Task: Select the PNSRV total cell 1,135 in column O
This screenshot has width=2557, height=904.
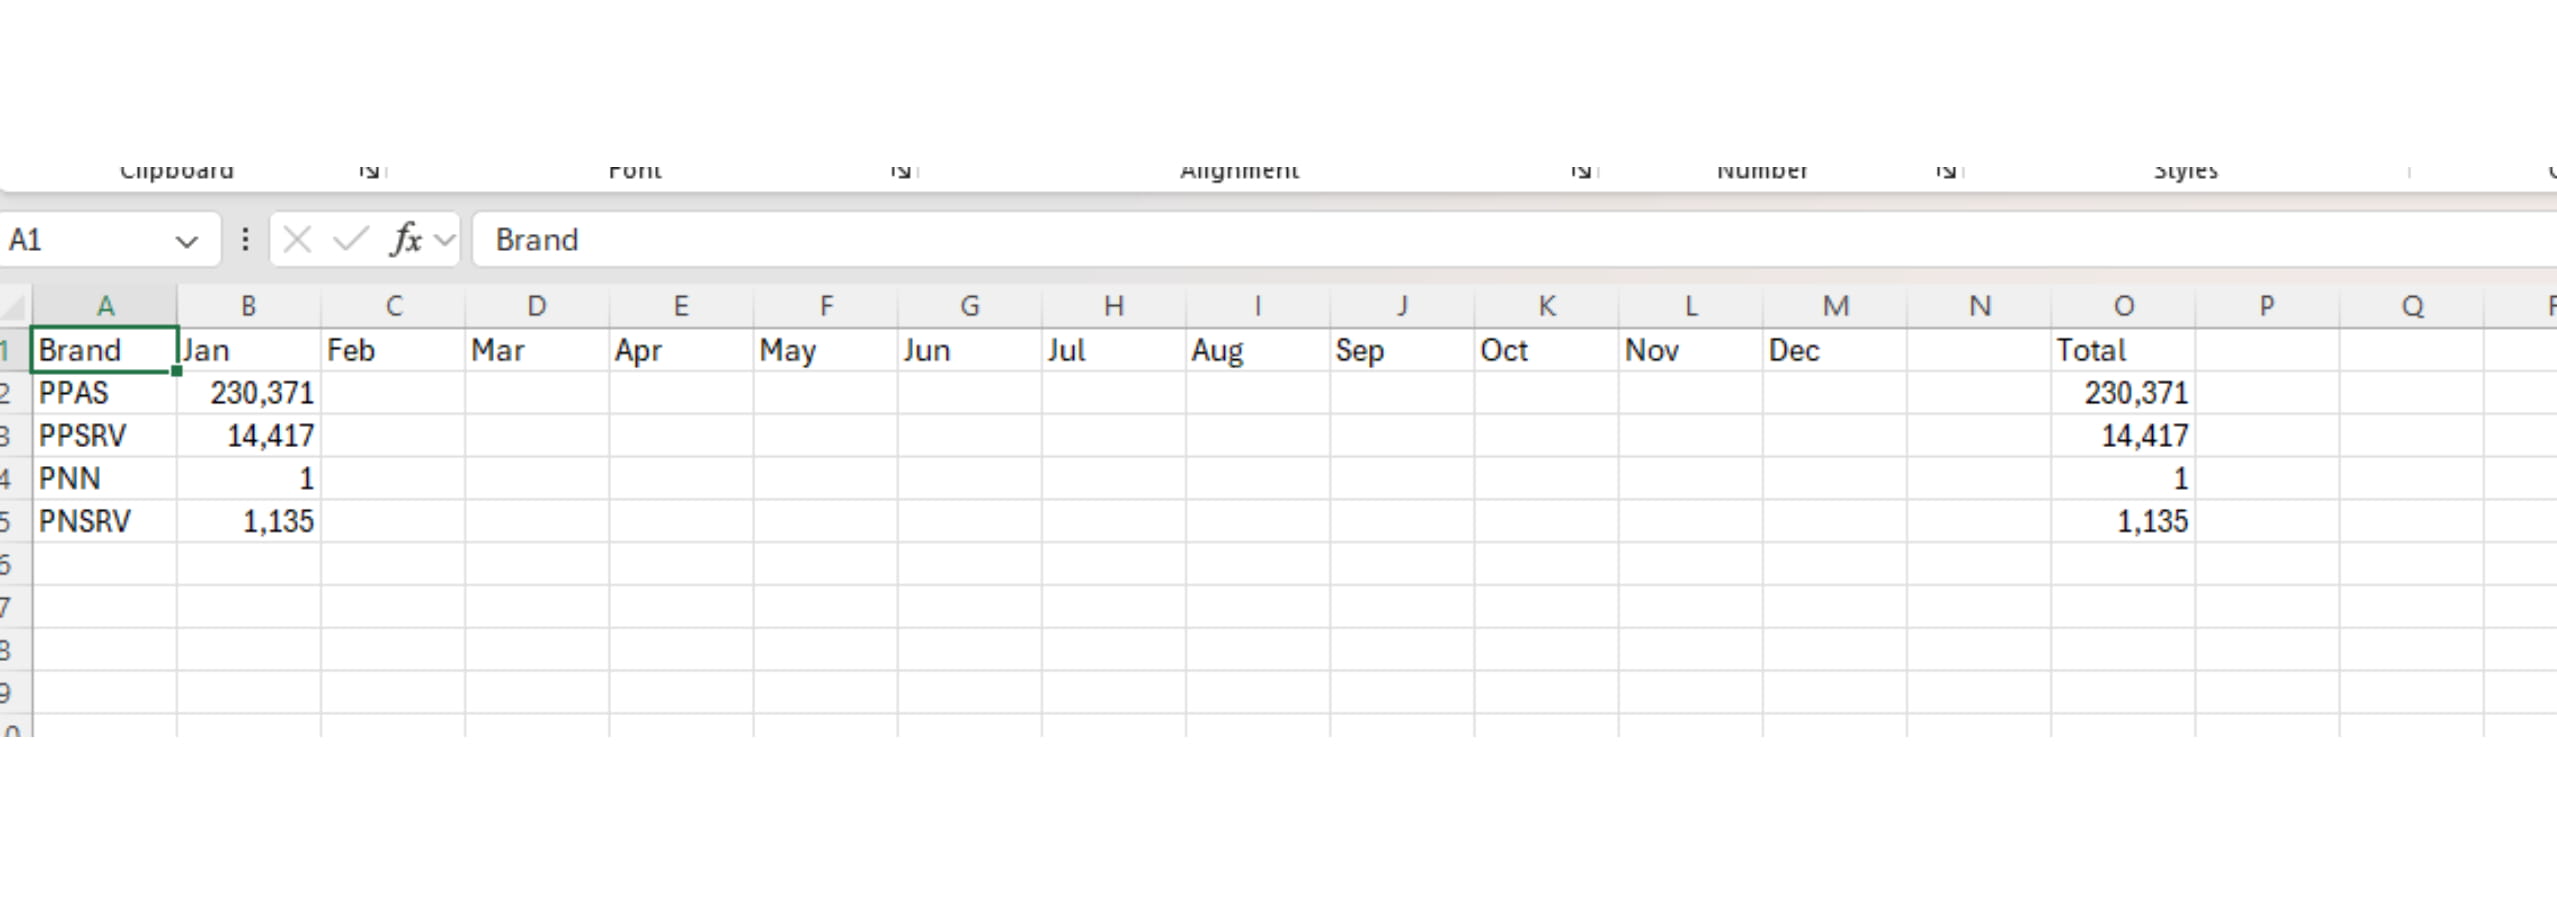Action: 2123,521
